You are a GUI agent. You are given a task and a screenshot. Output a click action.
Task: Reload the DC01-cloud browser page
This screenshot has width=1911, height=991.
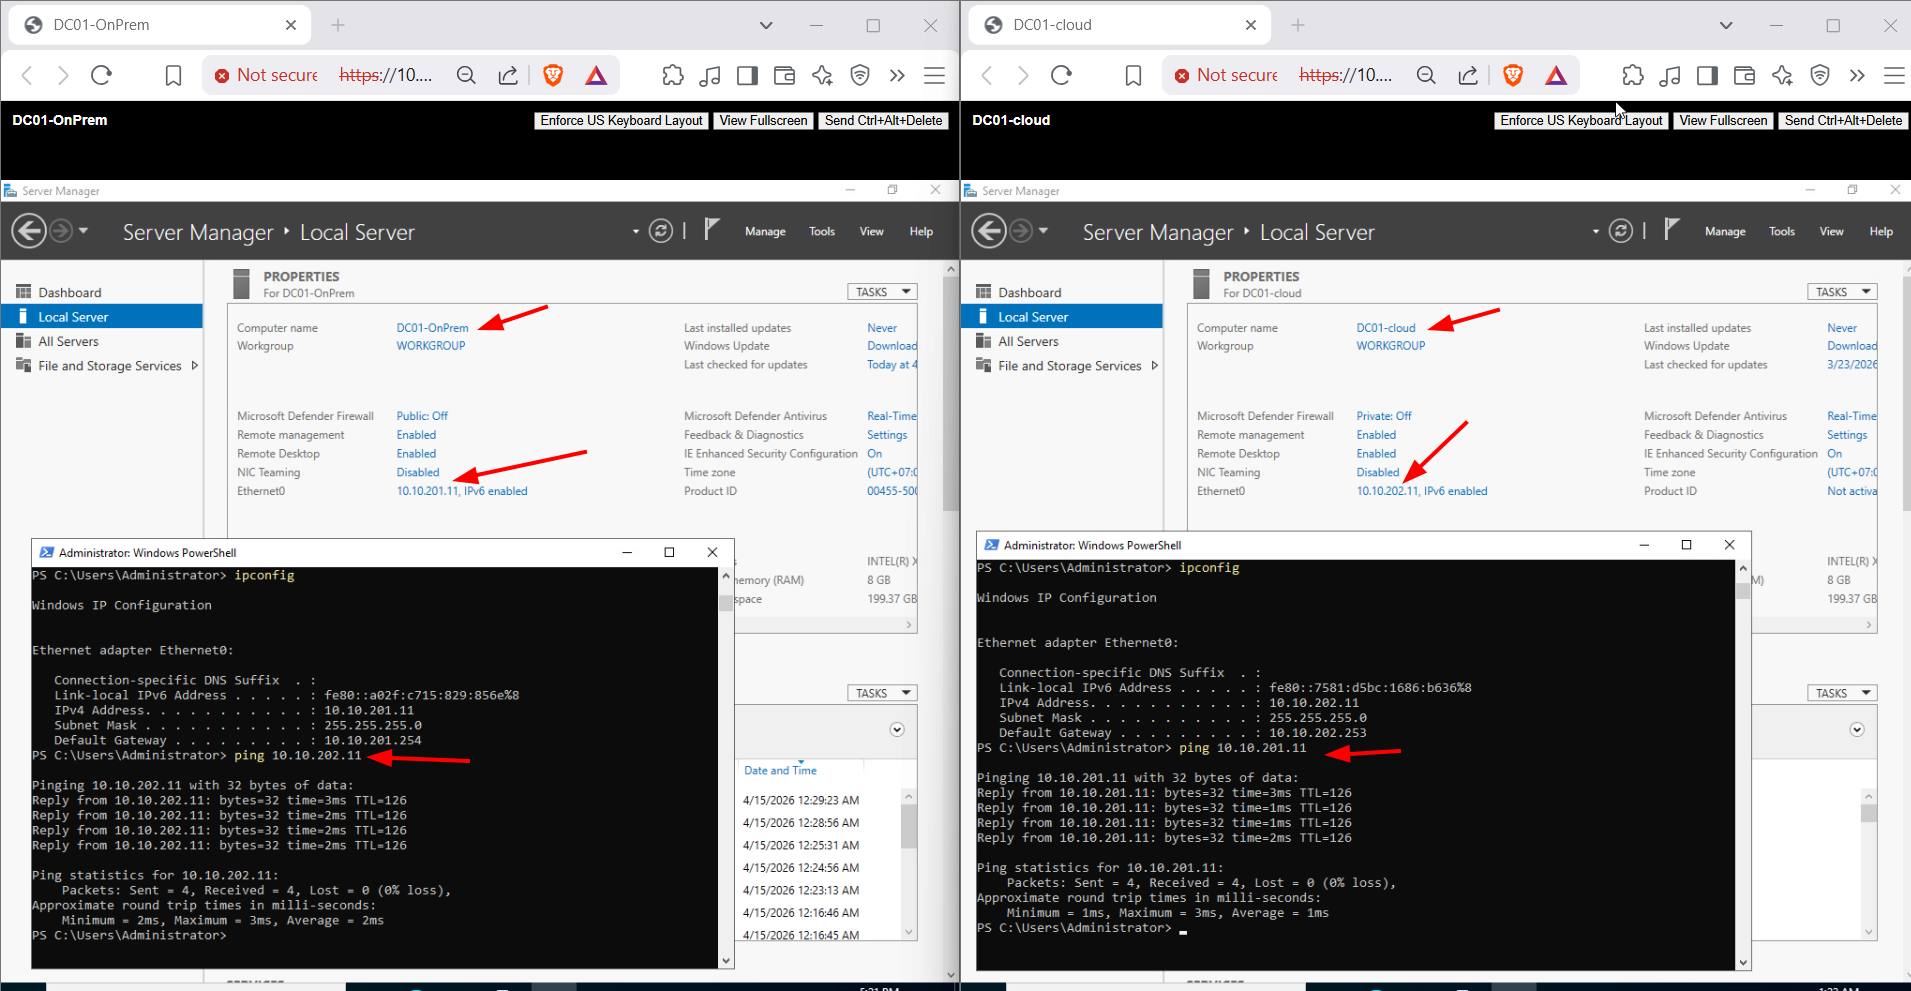click(x=1061, y=75)
